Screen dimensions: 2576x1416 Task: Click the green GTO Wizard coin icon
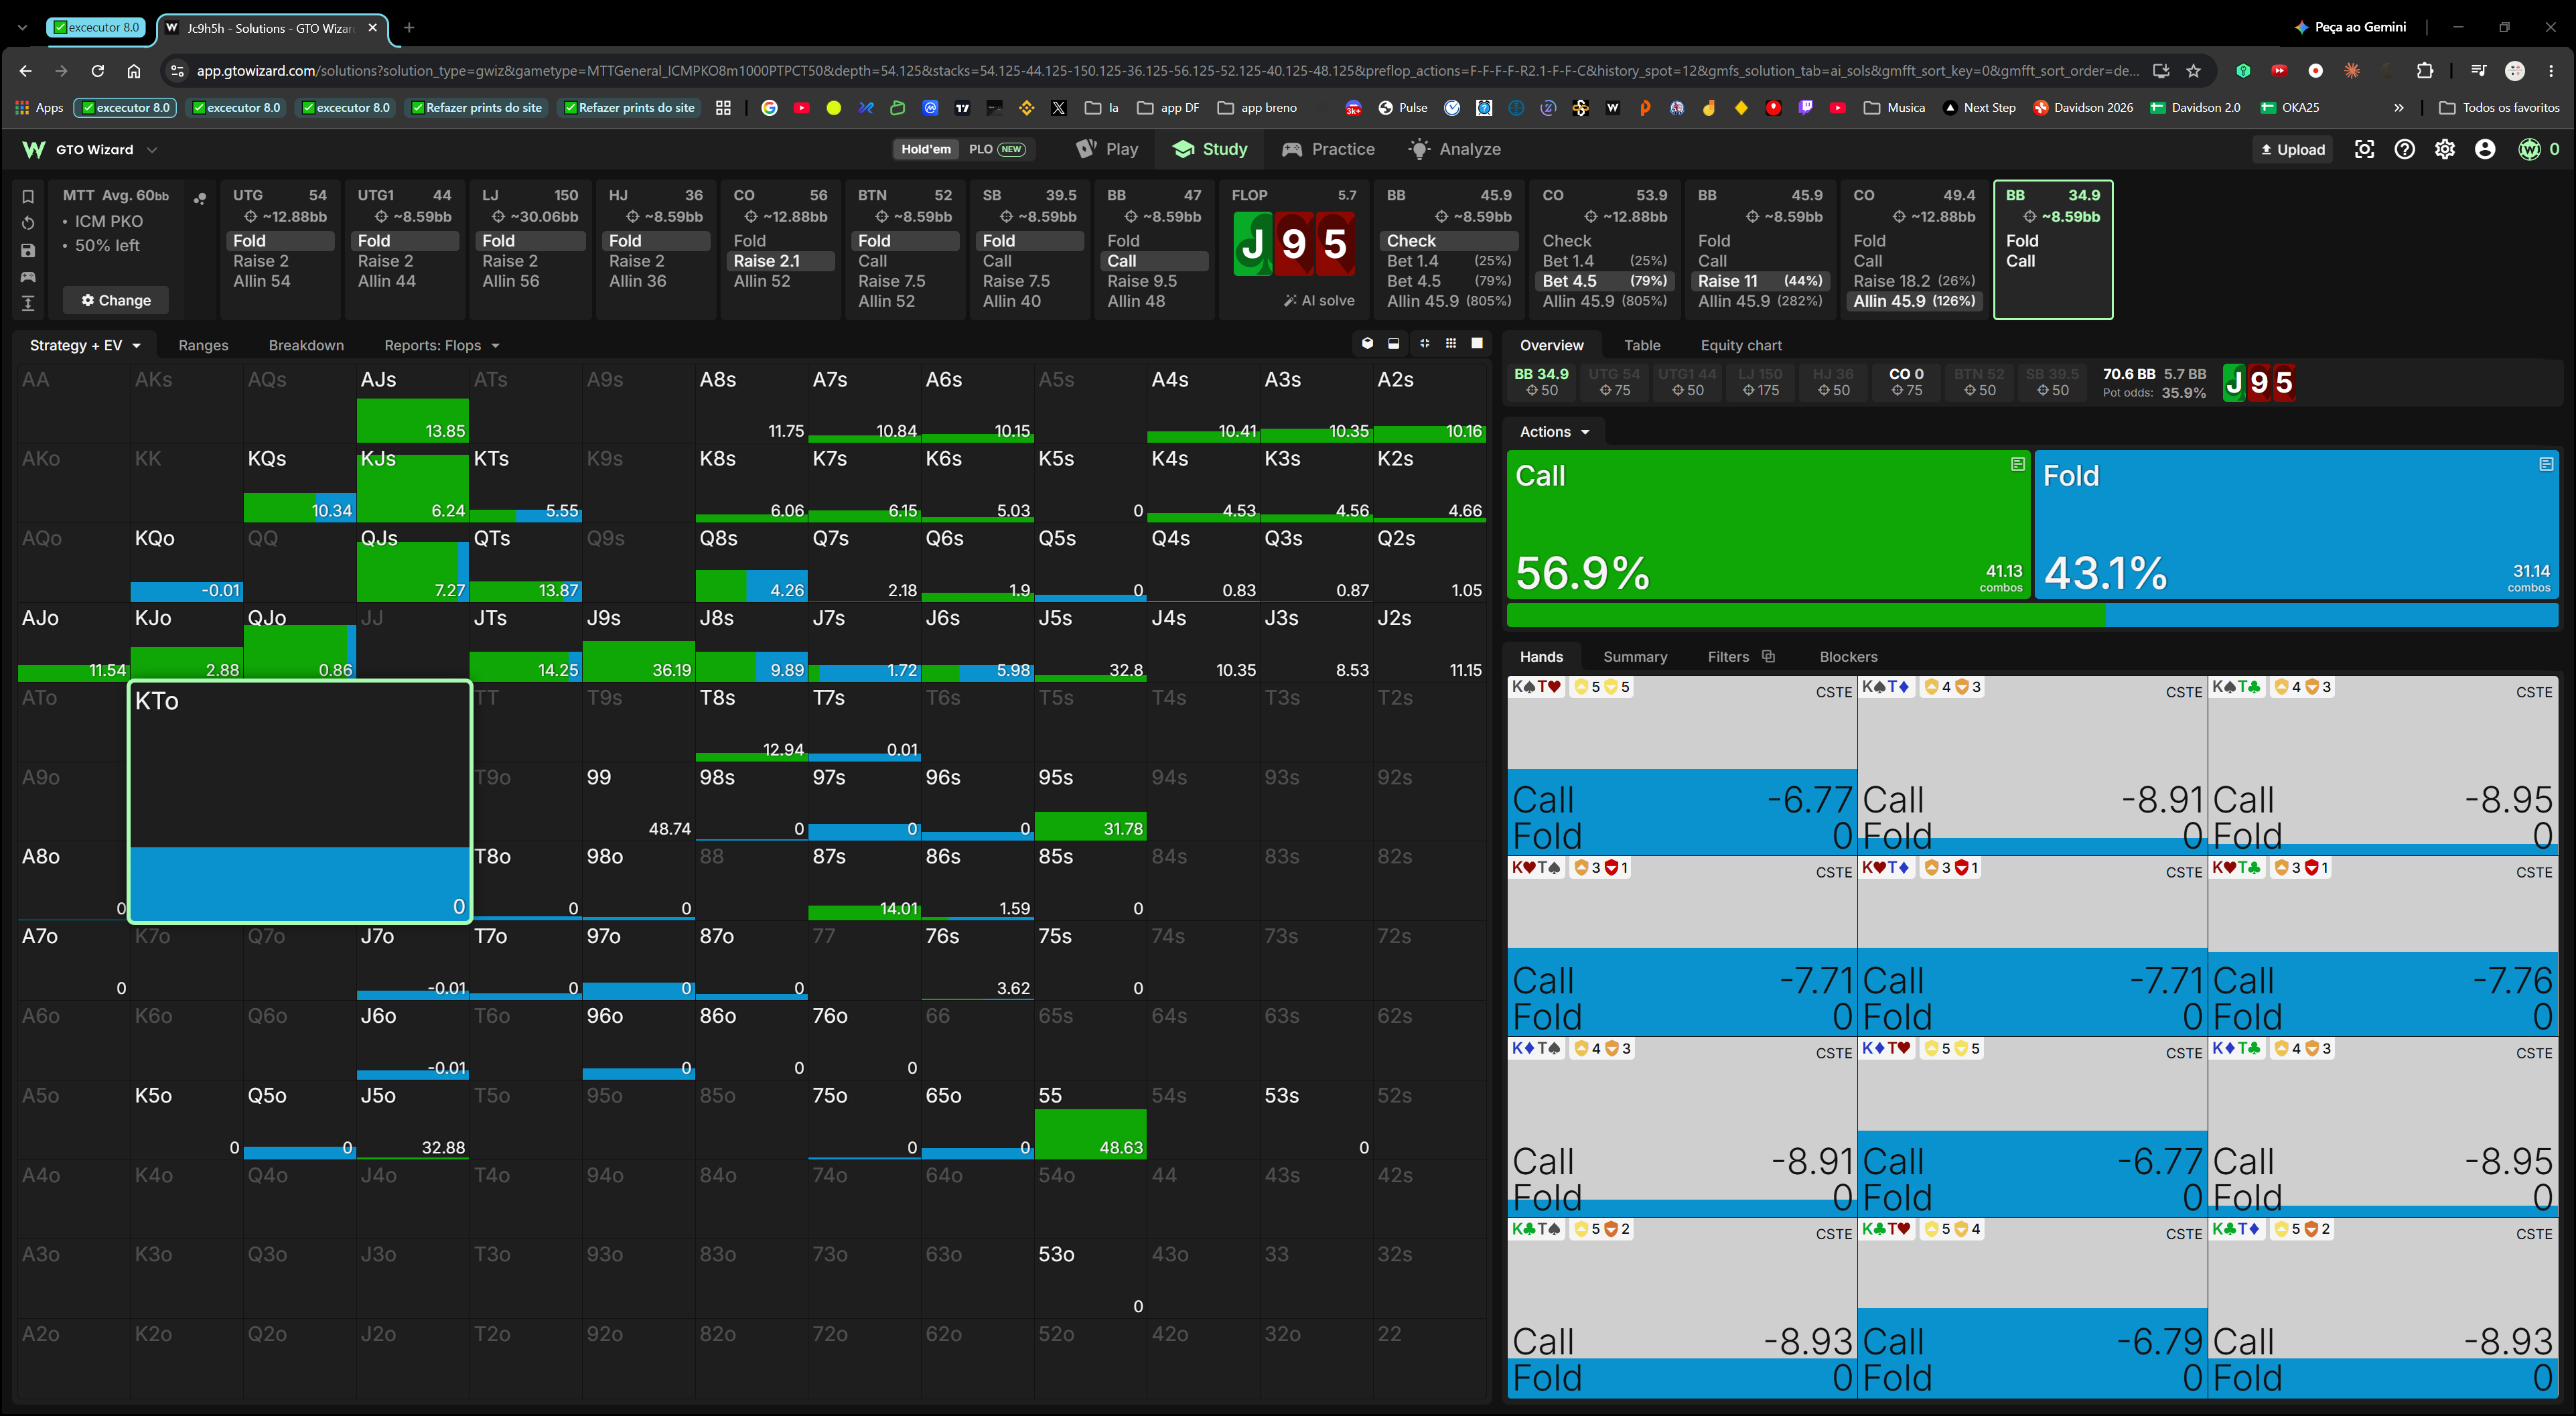click(x=2529, y=149)
